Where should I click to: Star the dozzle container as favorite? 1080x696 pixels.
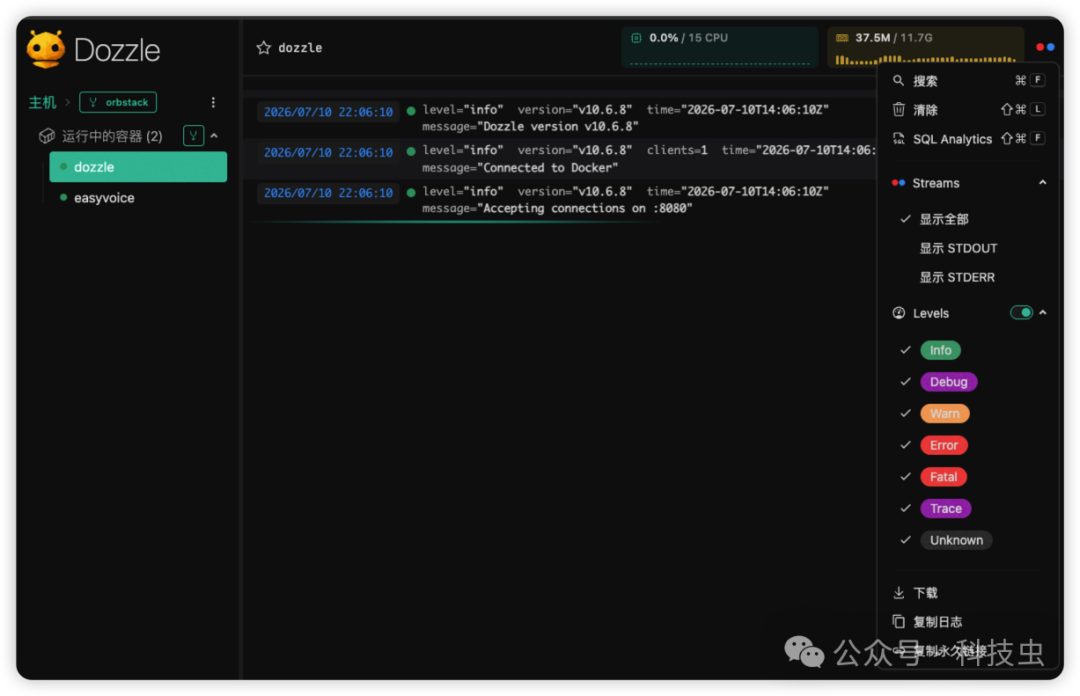pyautogui.click(x=264, y=48)
